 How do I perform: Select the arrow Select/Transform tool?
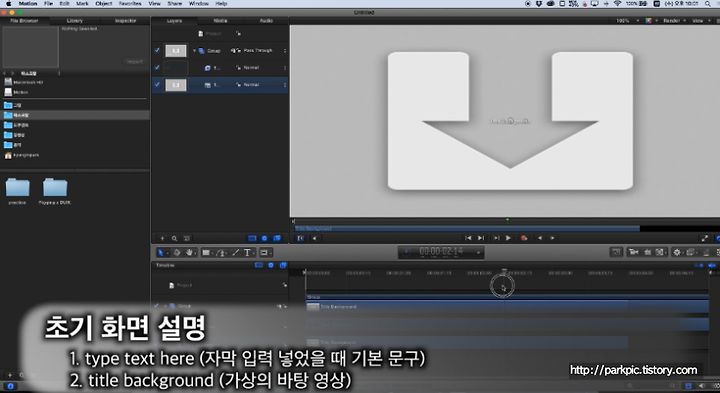pos(160,253)
